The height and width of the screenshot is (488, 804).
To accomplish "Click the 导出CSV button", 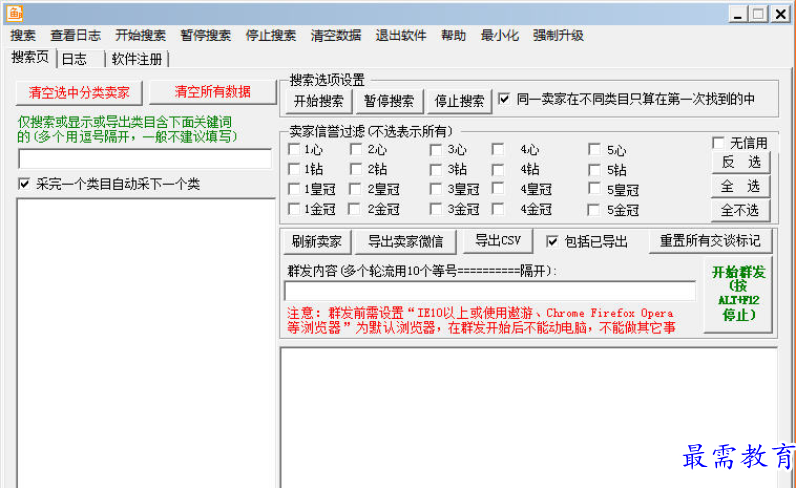I will pyautogui.click(x=497, y=241).
